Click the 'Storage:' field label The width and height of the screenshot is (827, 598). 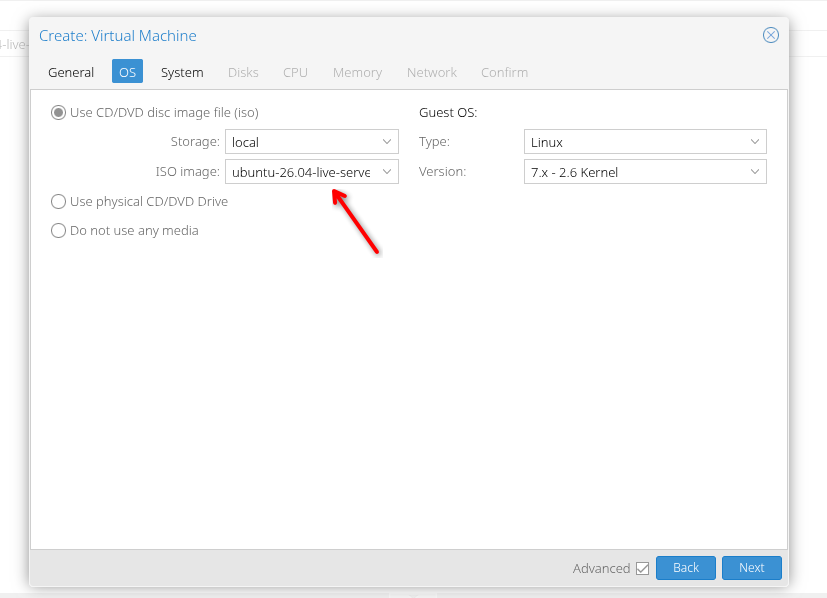click(195, 142)
